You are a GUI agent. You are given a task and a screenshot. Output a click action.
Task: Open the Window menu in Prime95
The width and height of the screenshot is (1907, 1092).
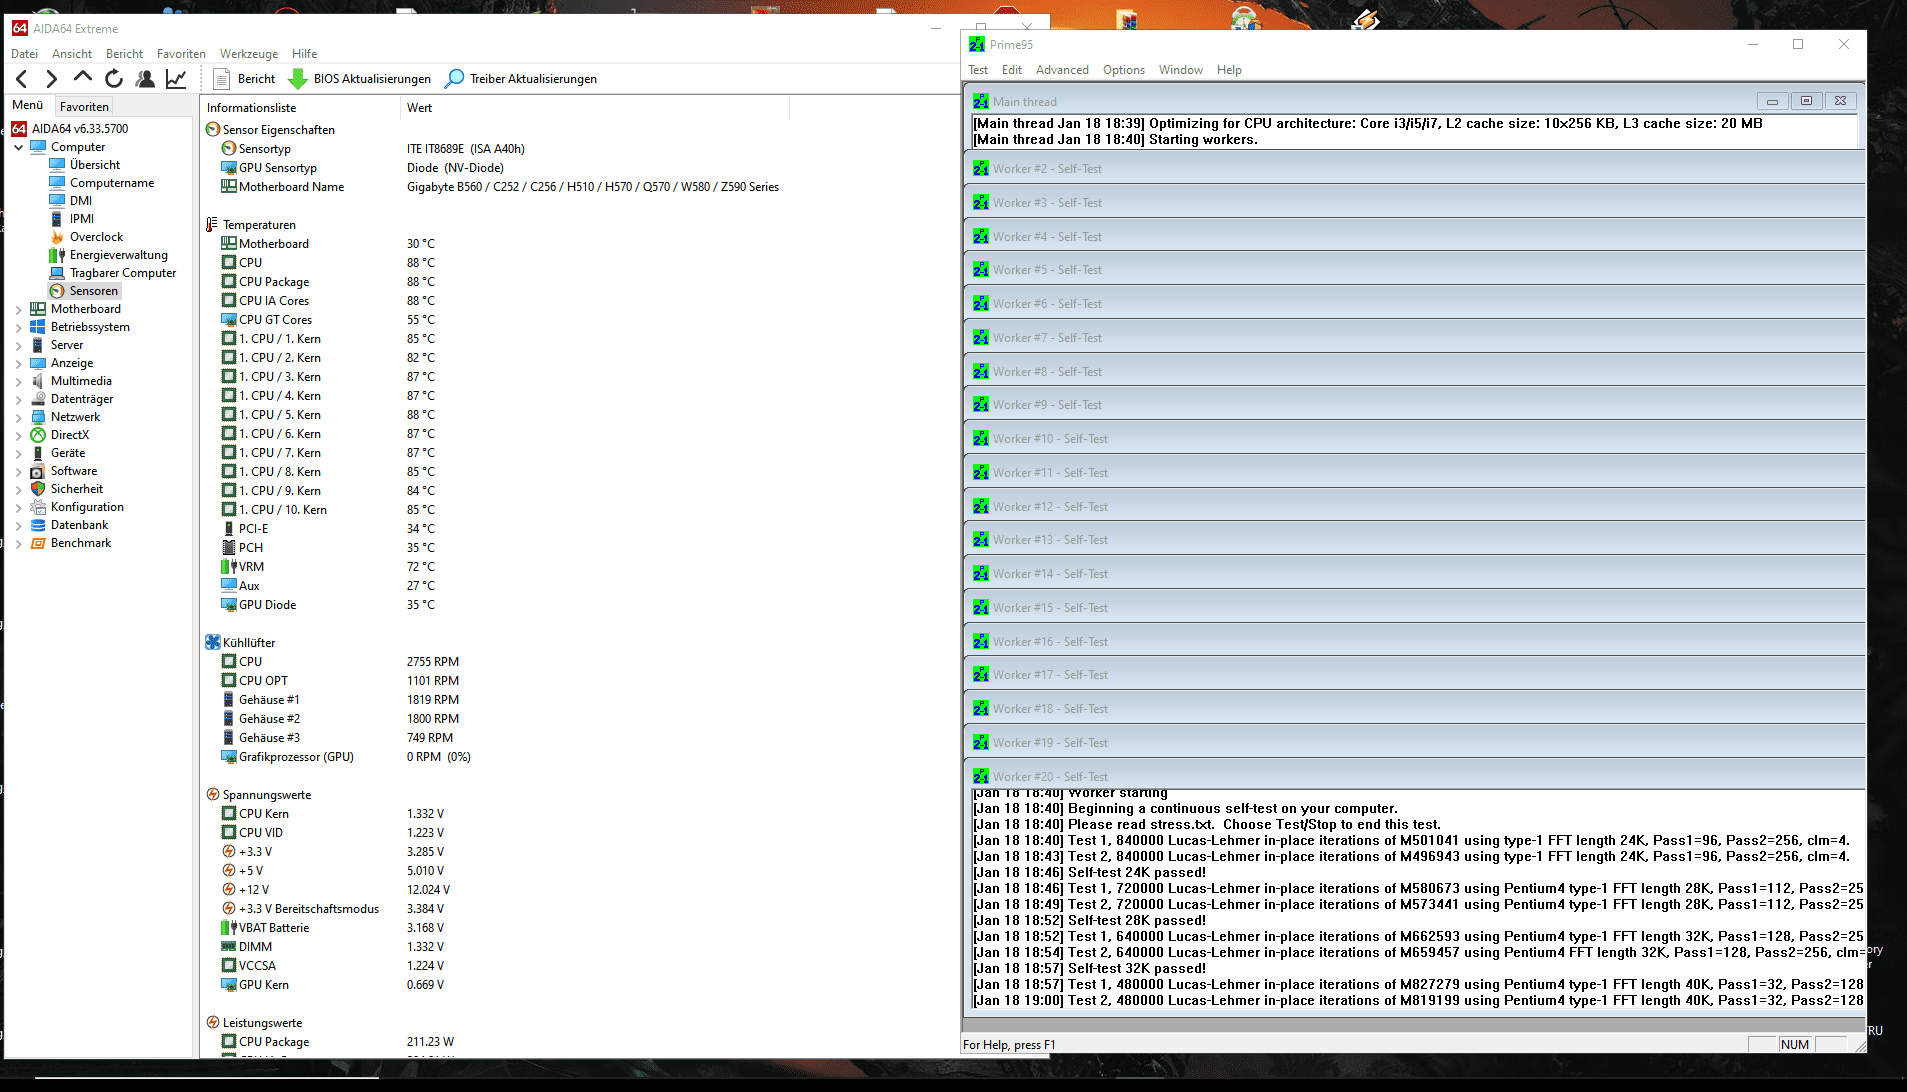[1181, 70]
